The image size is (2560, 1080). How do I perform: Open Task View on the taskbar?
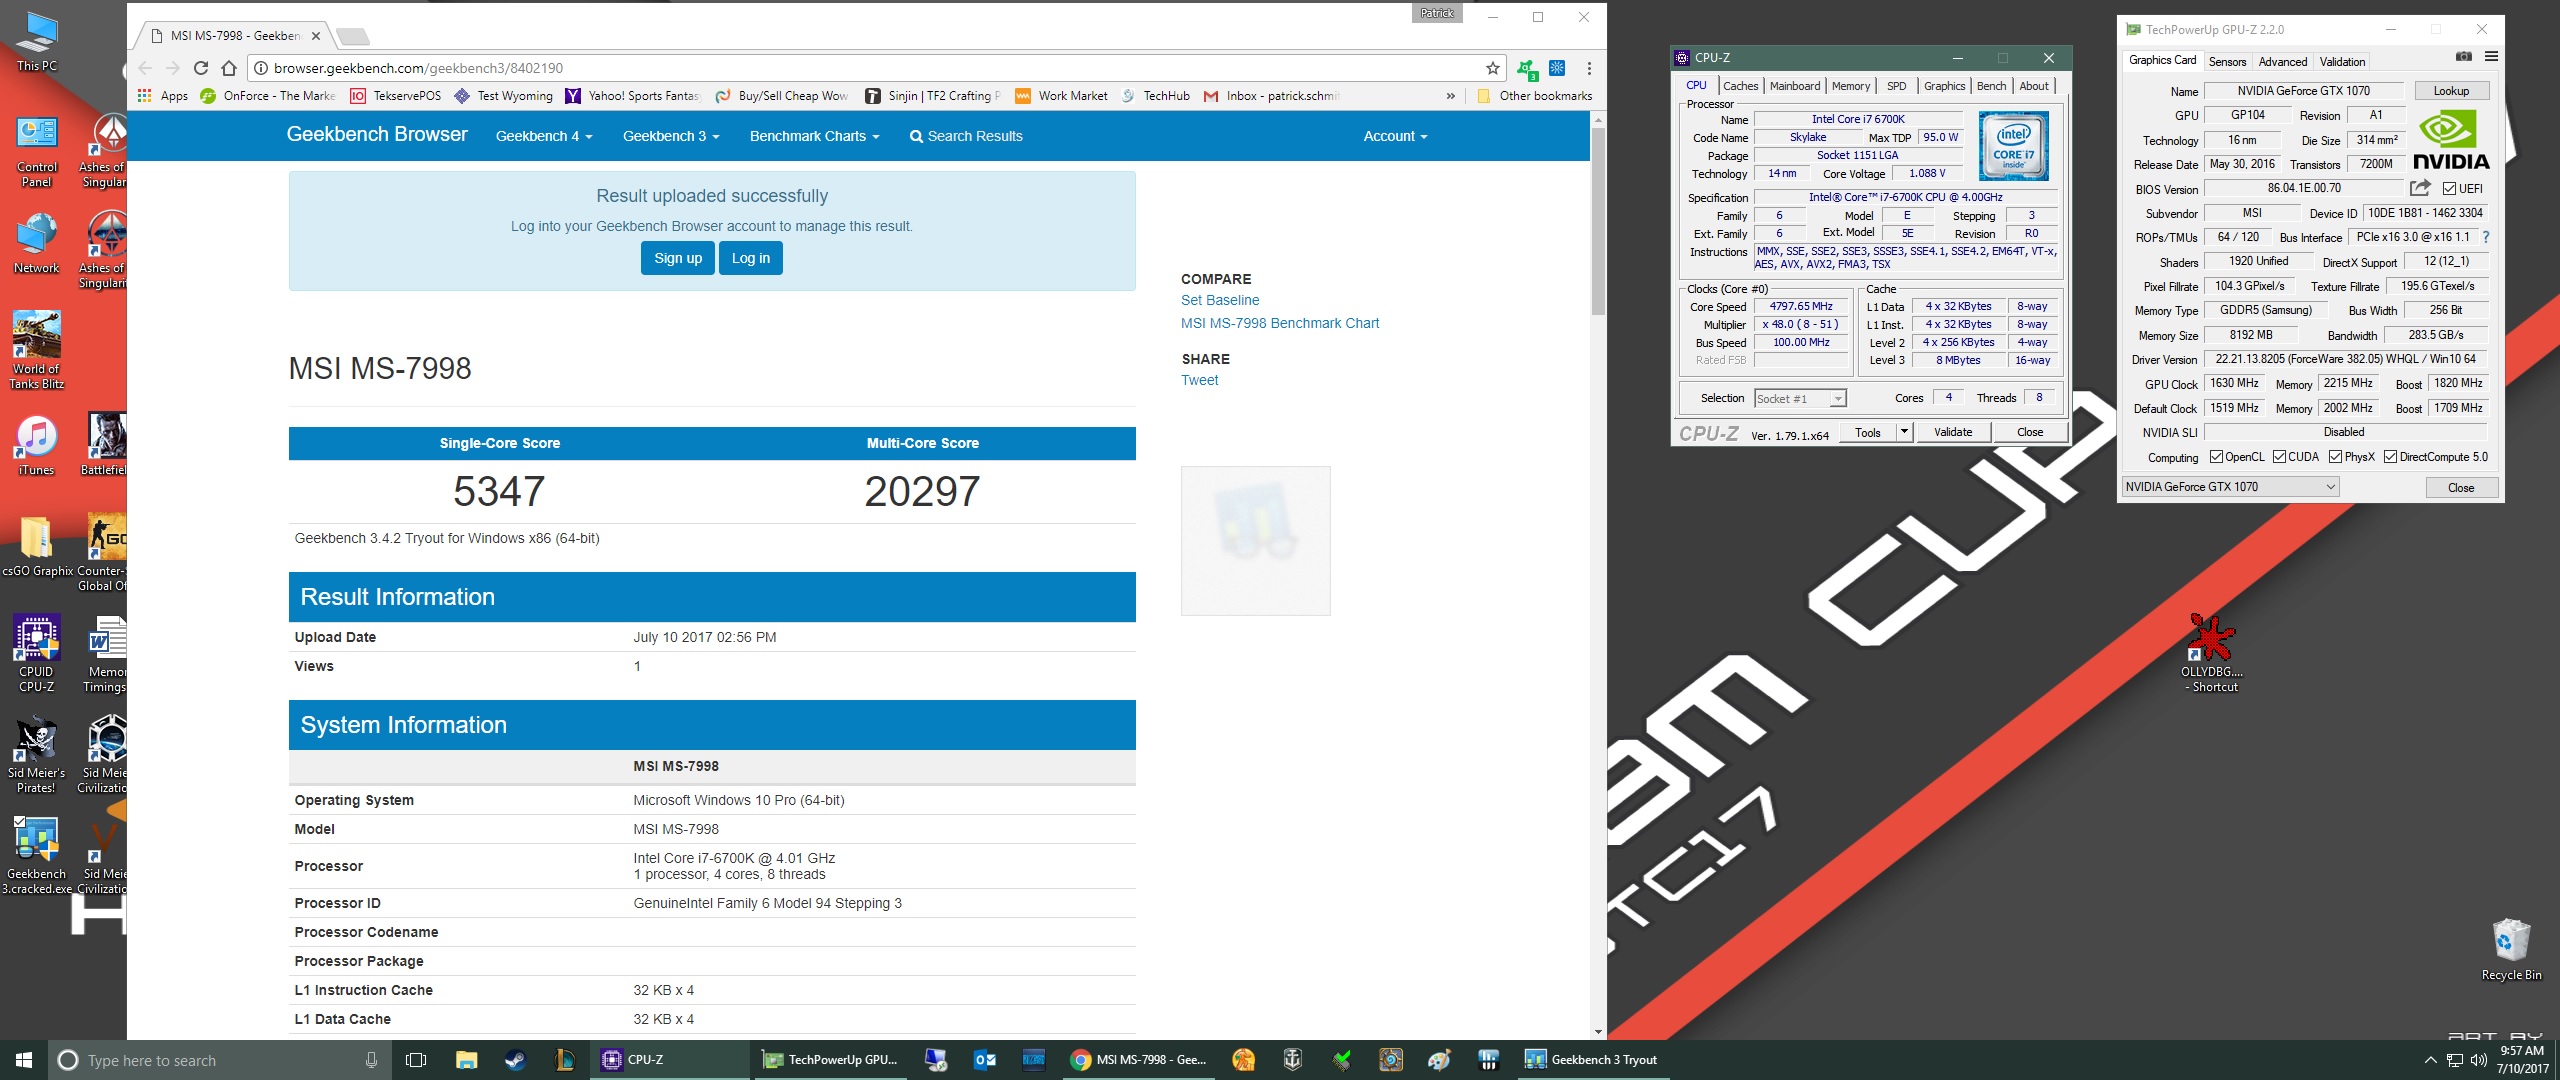[x=417, y=1060]
